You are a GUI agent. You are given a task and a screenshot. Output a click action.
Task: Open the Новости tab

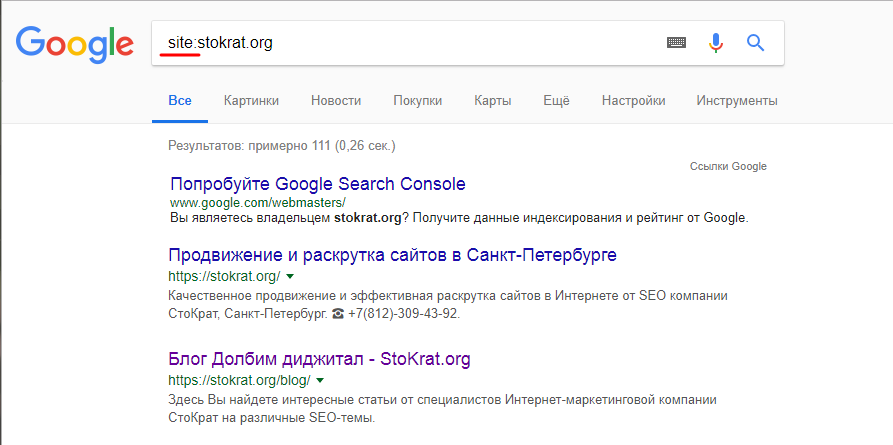336,101
